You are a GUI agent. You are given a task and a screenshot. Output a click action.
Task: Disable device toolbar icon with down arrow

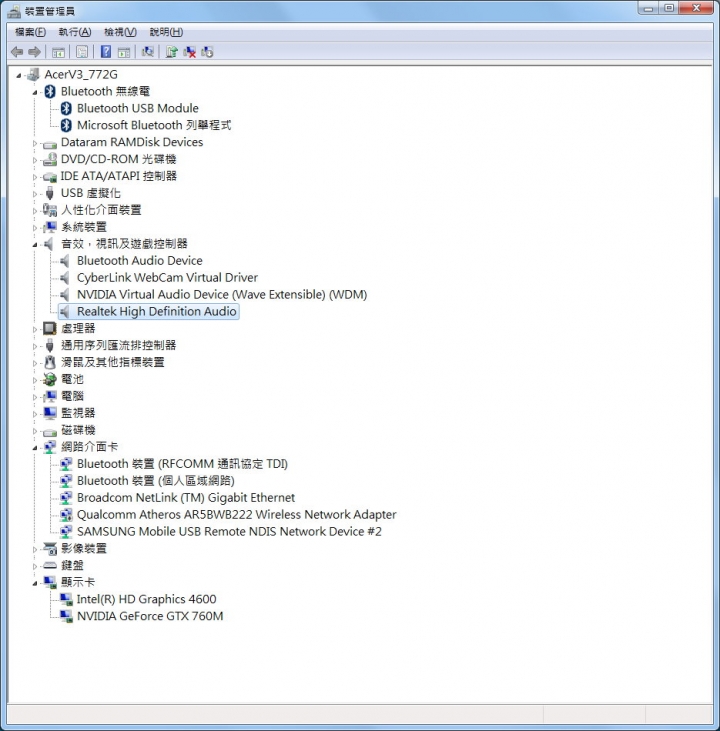click(207, 52)
